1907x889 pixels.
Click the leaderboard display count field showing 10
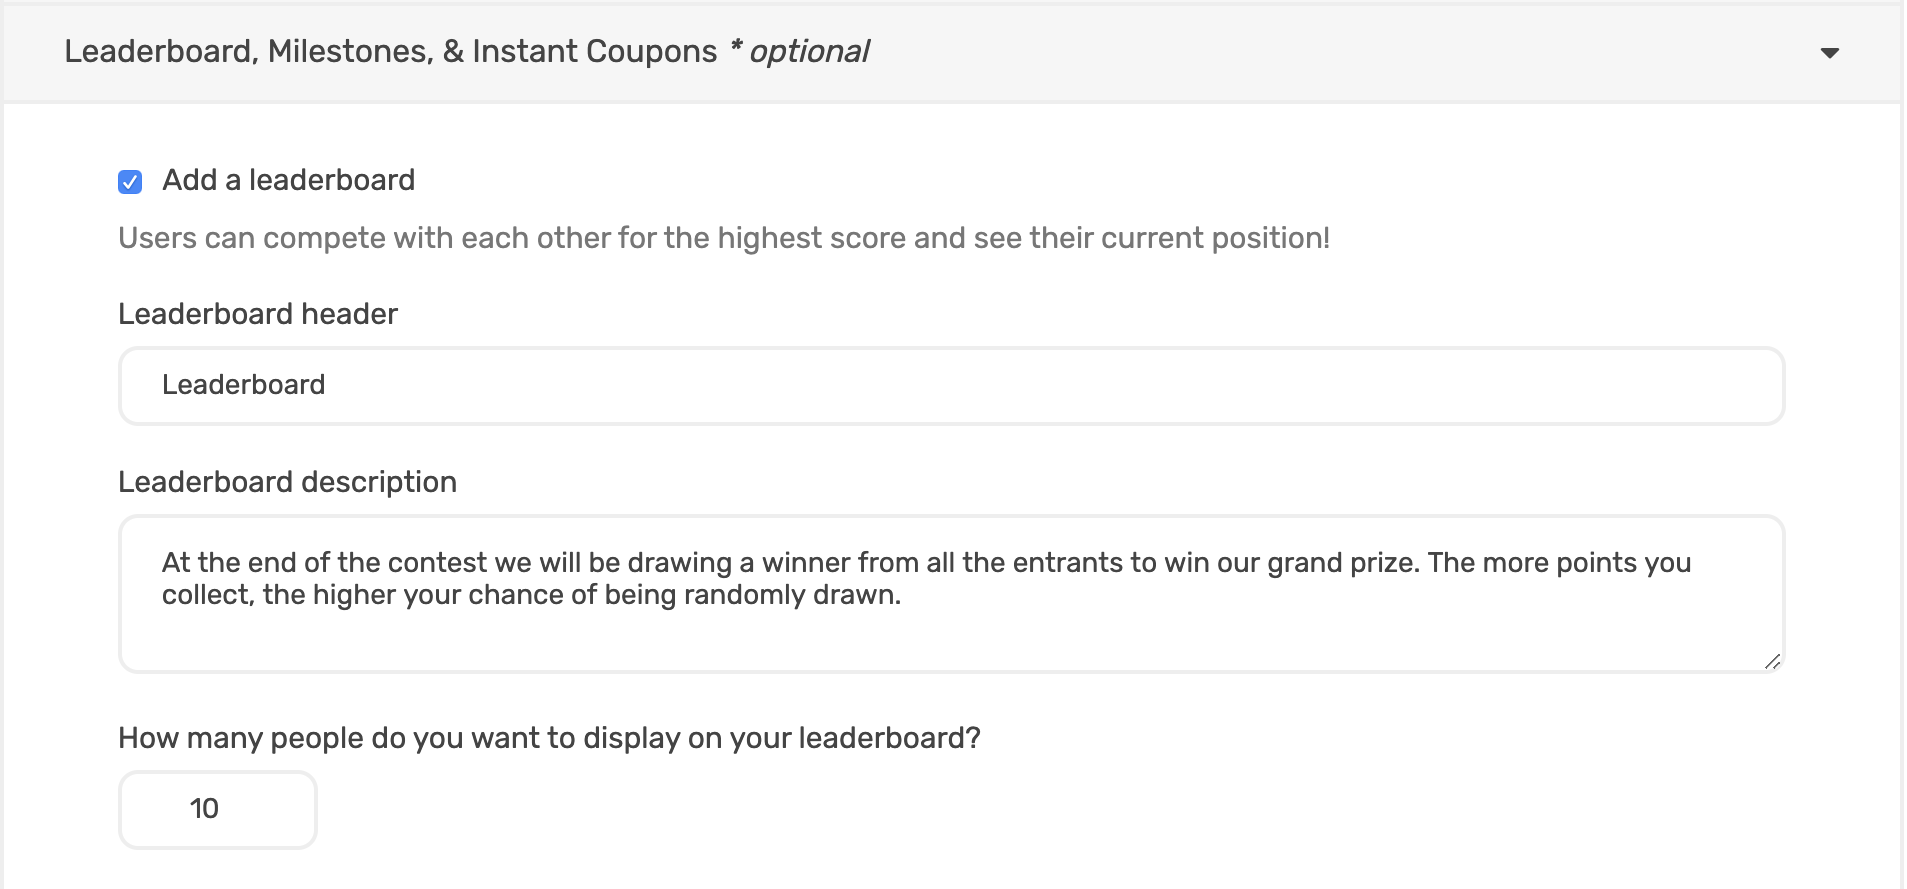[216, 809]
